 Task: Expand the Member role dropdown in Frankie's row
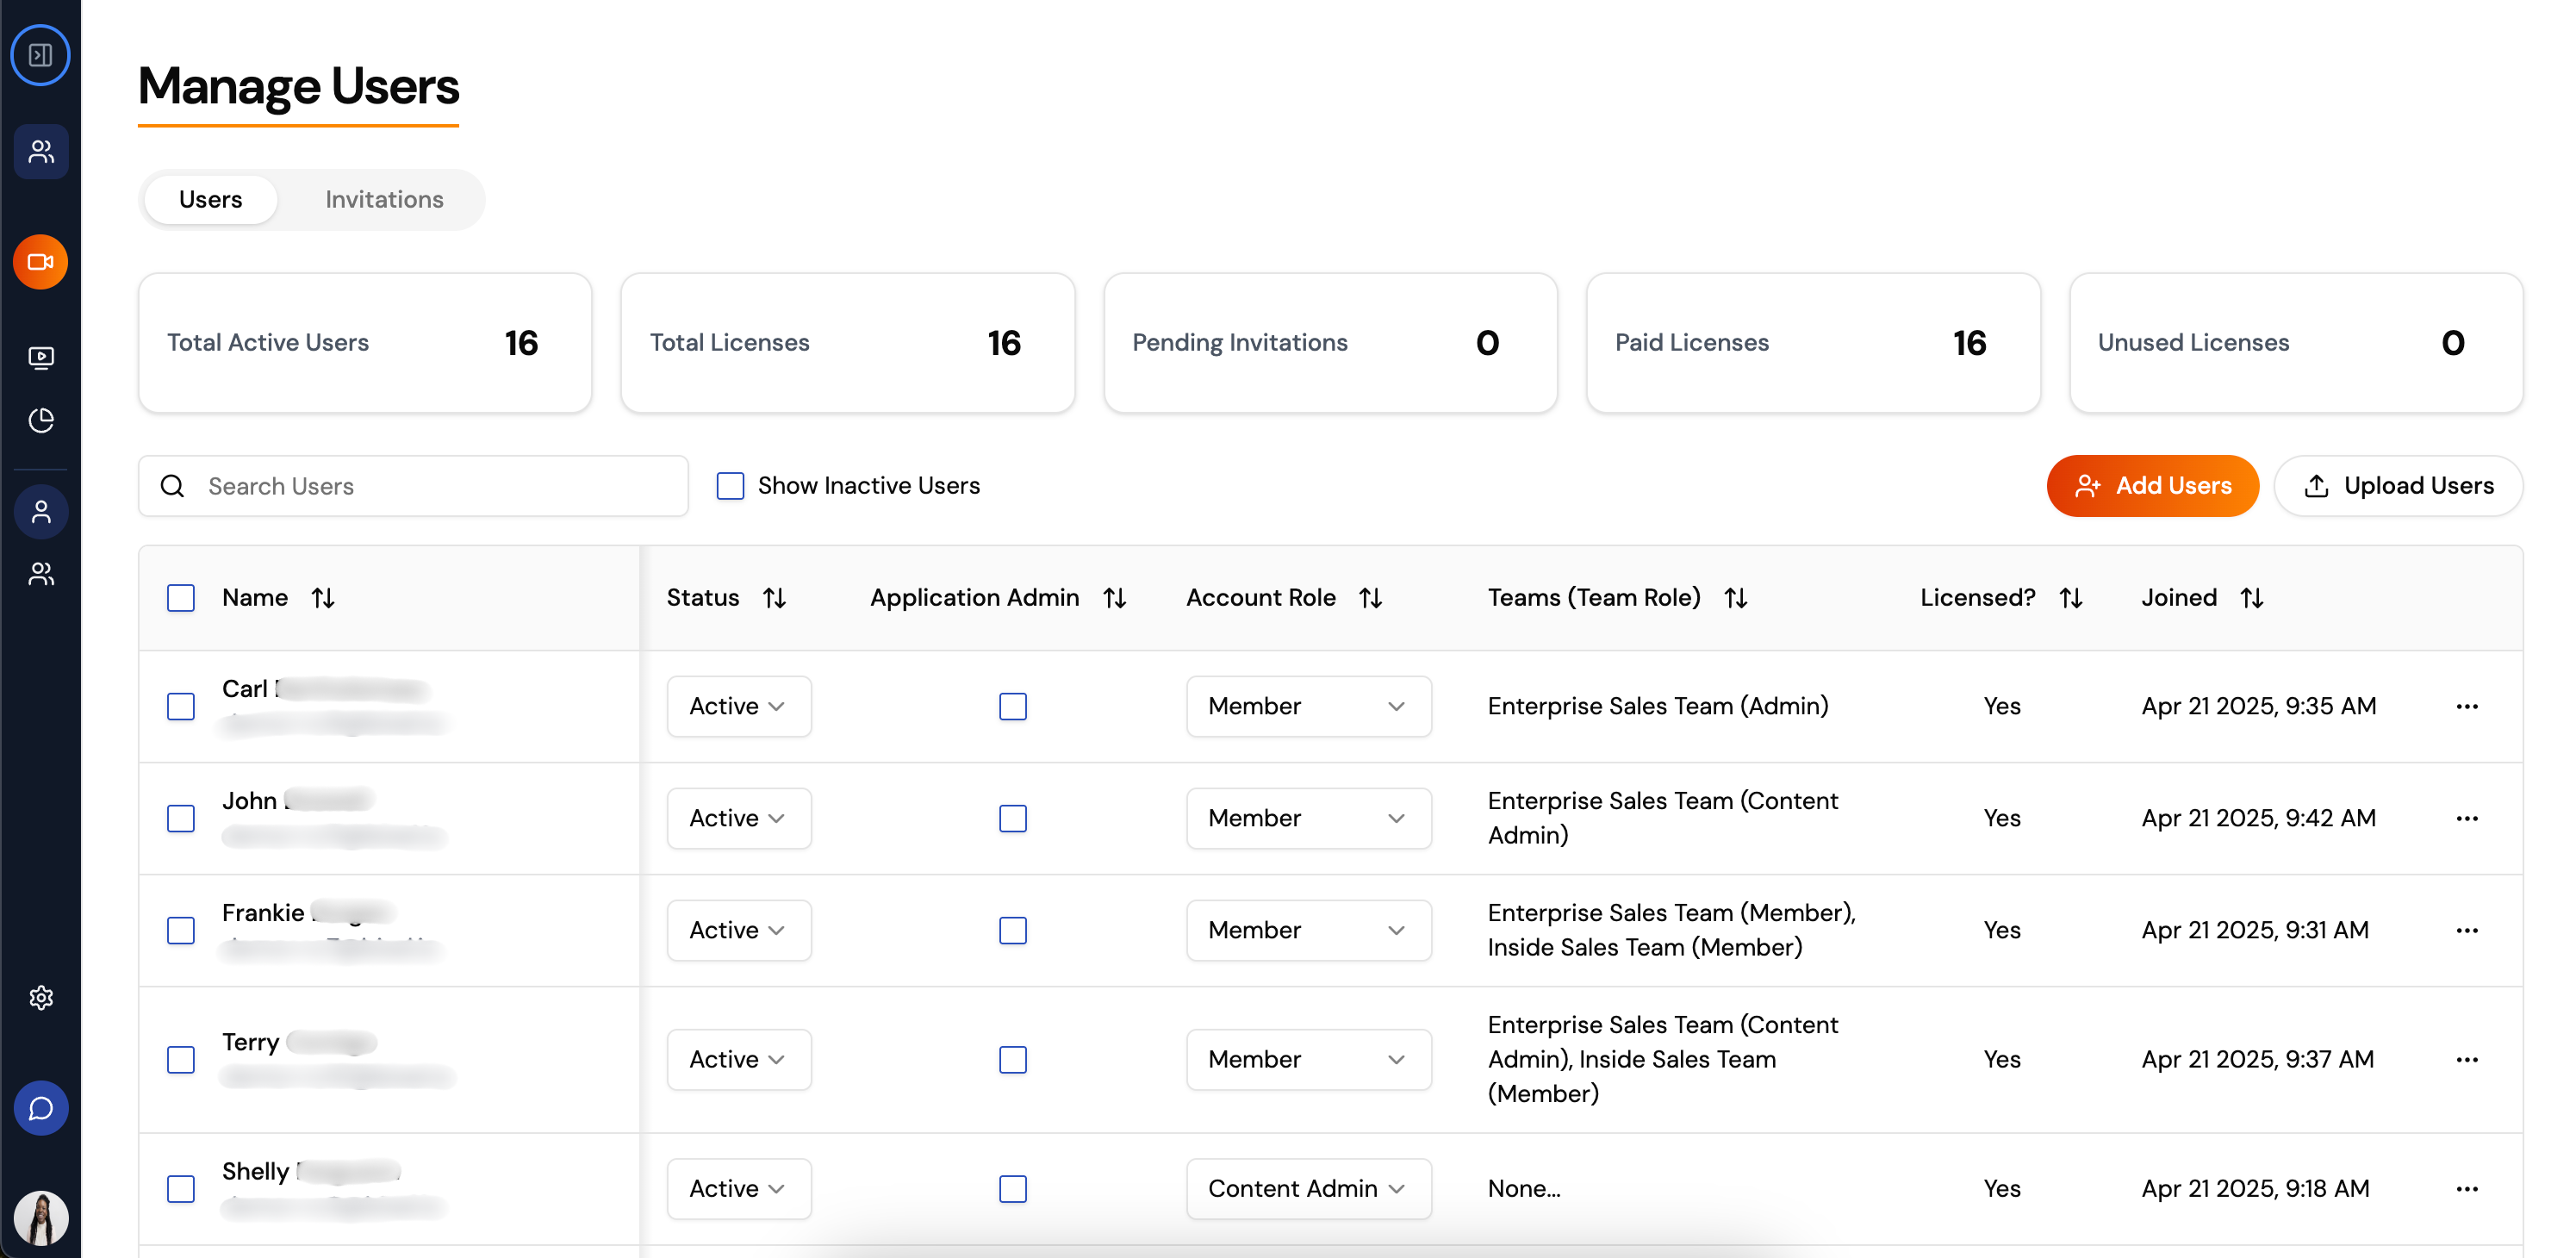(x=1307, y=930)
